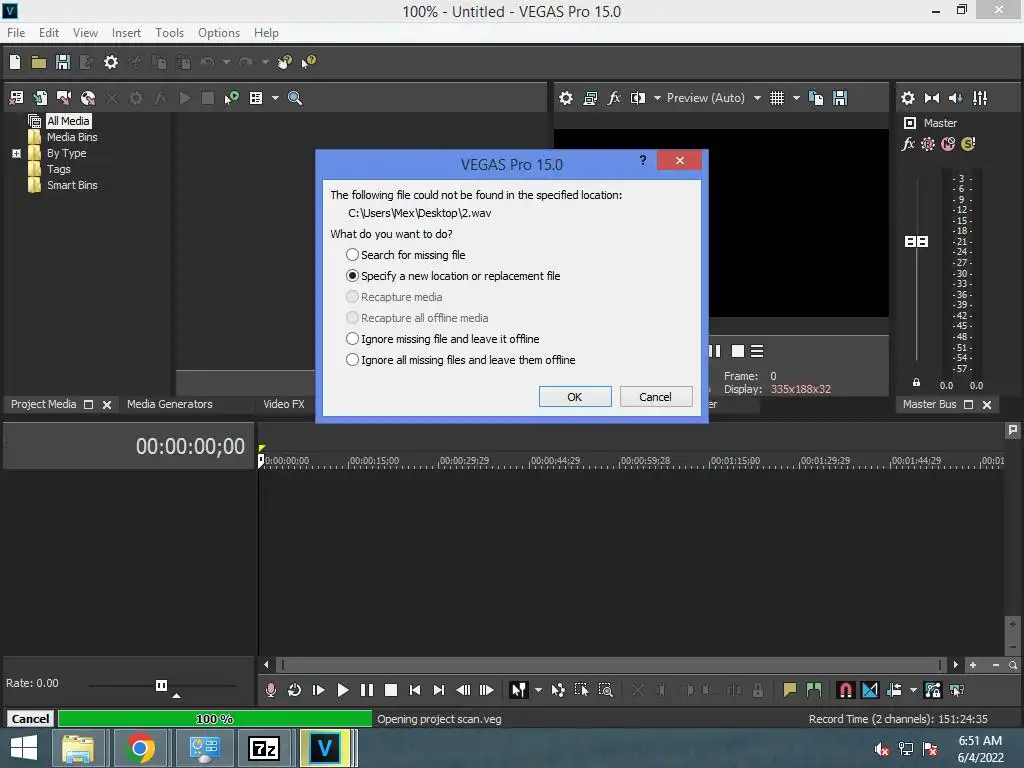Click the playback Rate slider handle
This screenshot has height=768, width=1024.
[x=161, y=685]
